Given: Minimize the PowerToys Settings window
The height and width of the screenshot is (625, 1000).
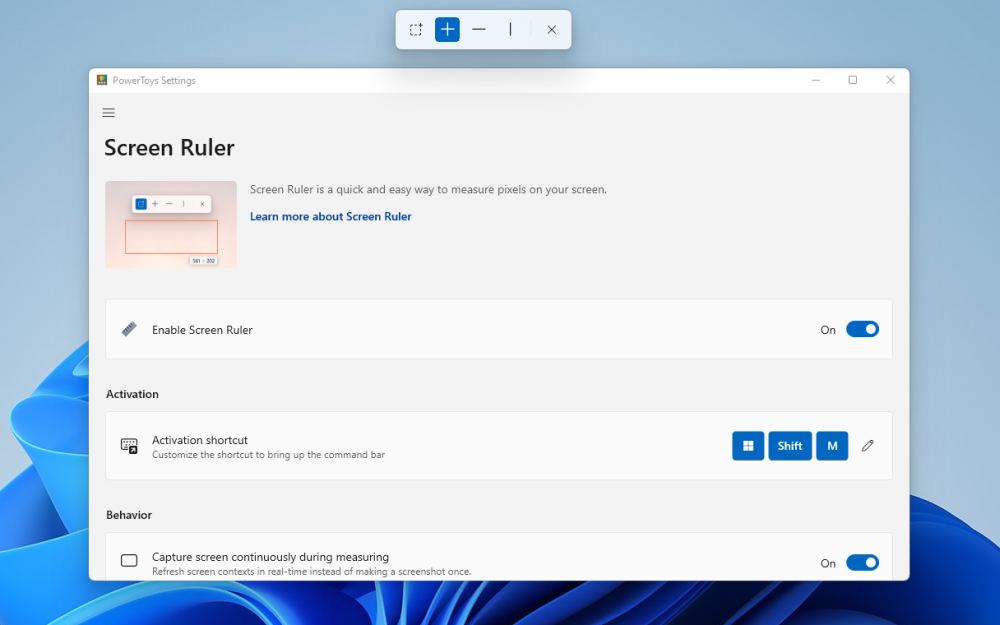Looking at the screenshot, I should (x=816, y=80).
